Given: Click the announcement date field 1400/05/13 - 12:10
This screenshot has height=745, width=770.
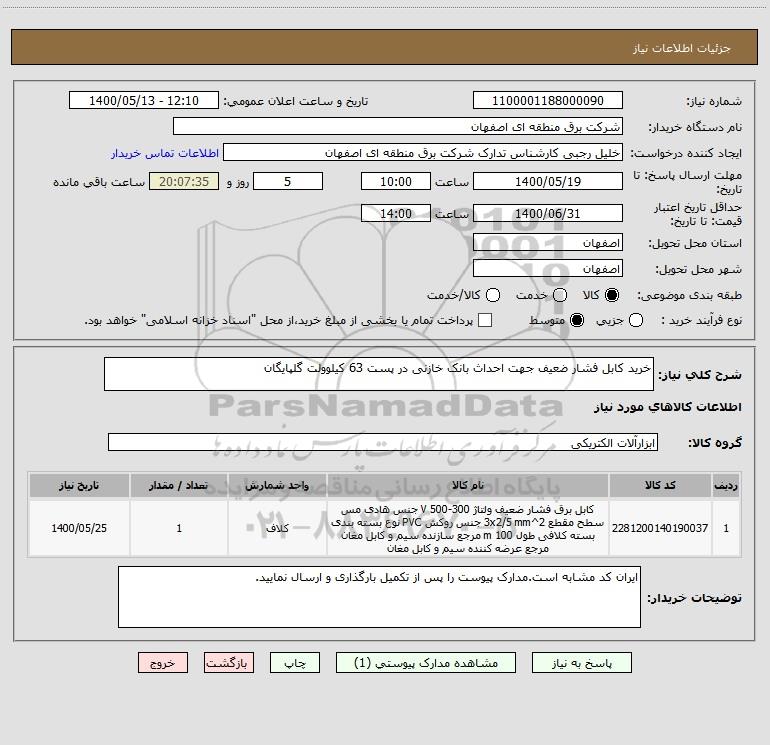Looking at the screenshot, I should tap(144, 100).
